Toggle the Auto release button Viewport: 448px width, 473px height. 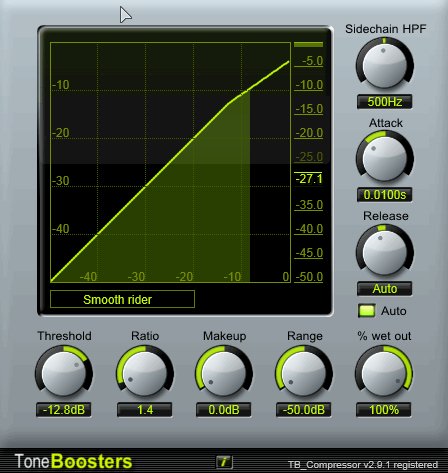point(367,311)
